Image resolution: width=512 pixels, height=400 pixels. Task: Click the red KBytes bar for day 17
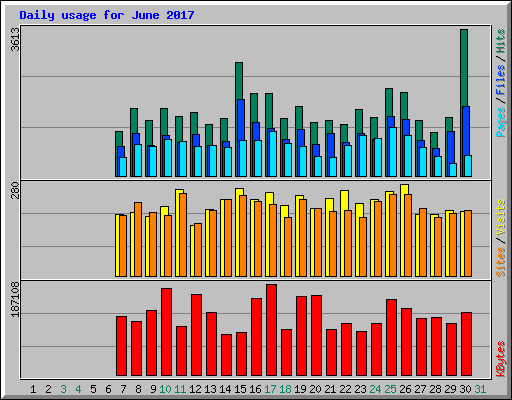pos(271,330)
